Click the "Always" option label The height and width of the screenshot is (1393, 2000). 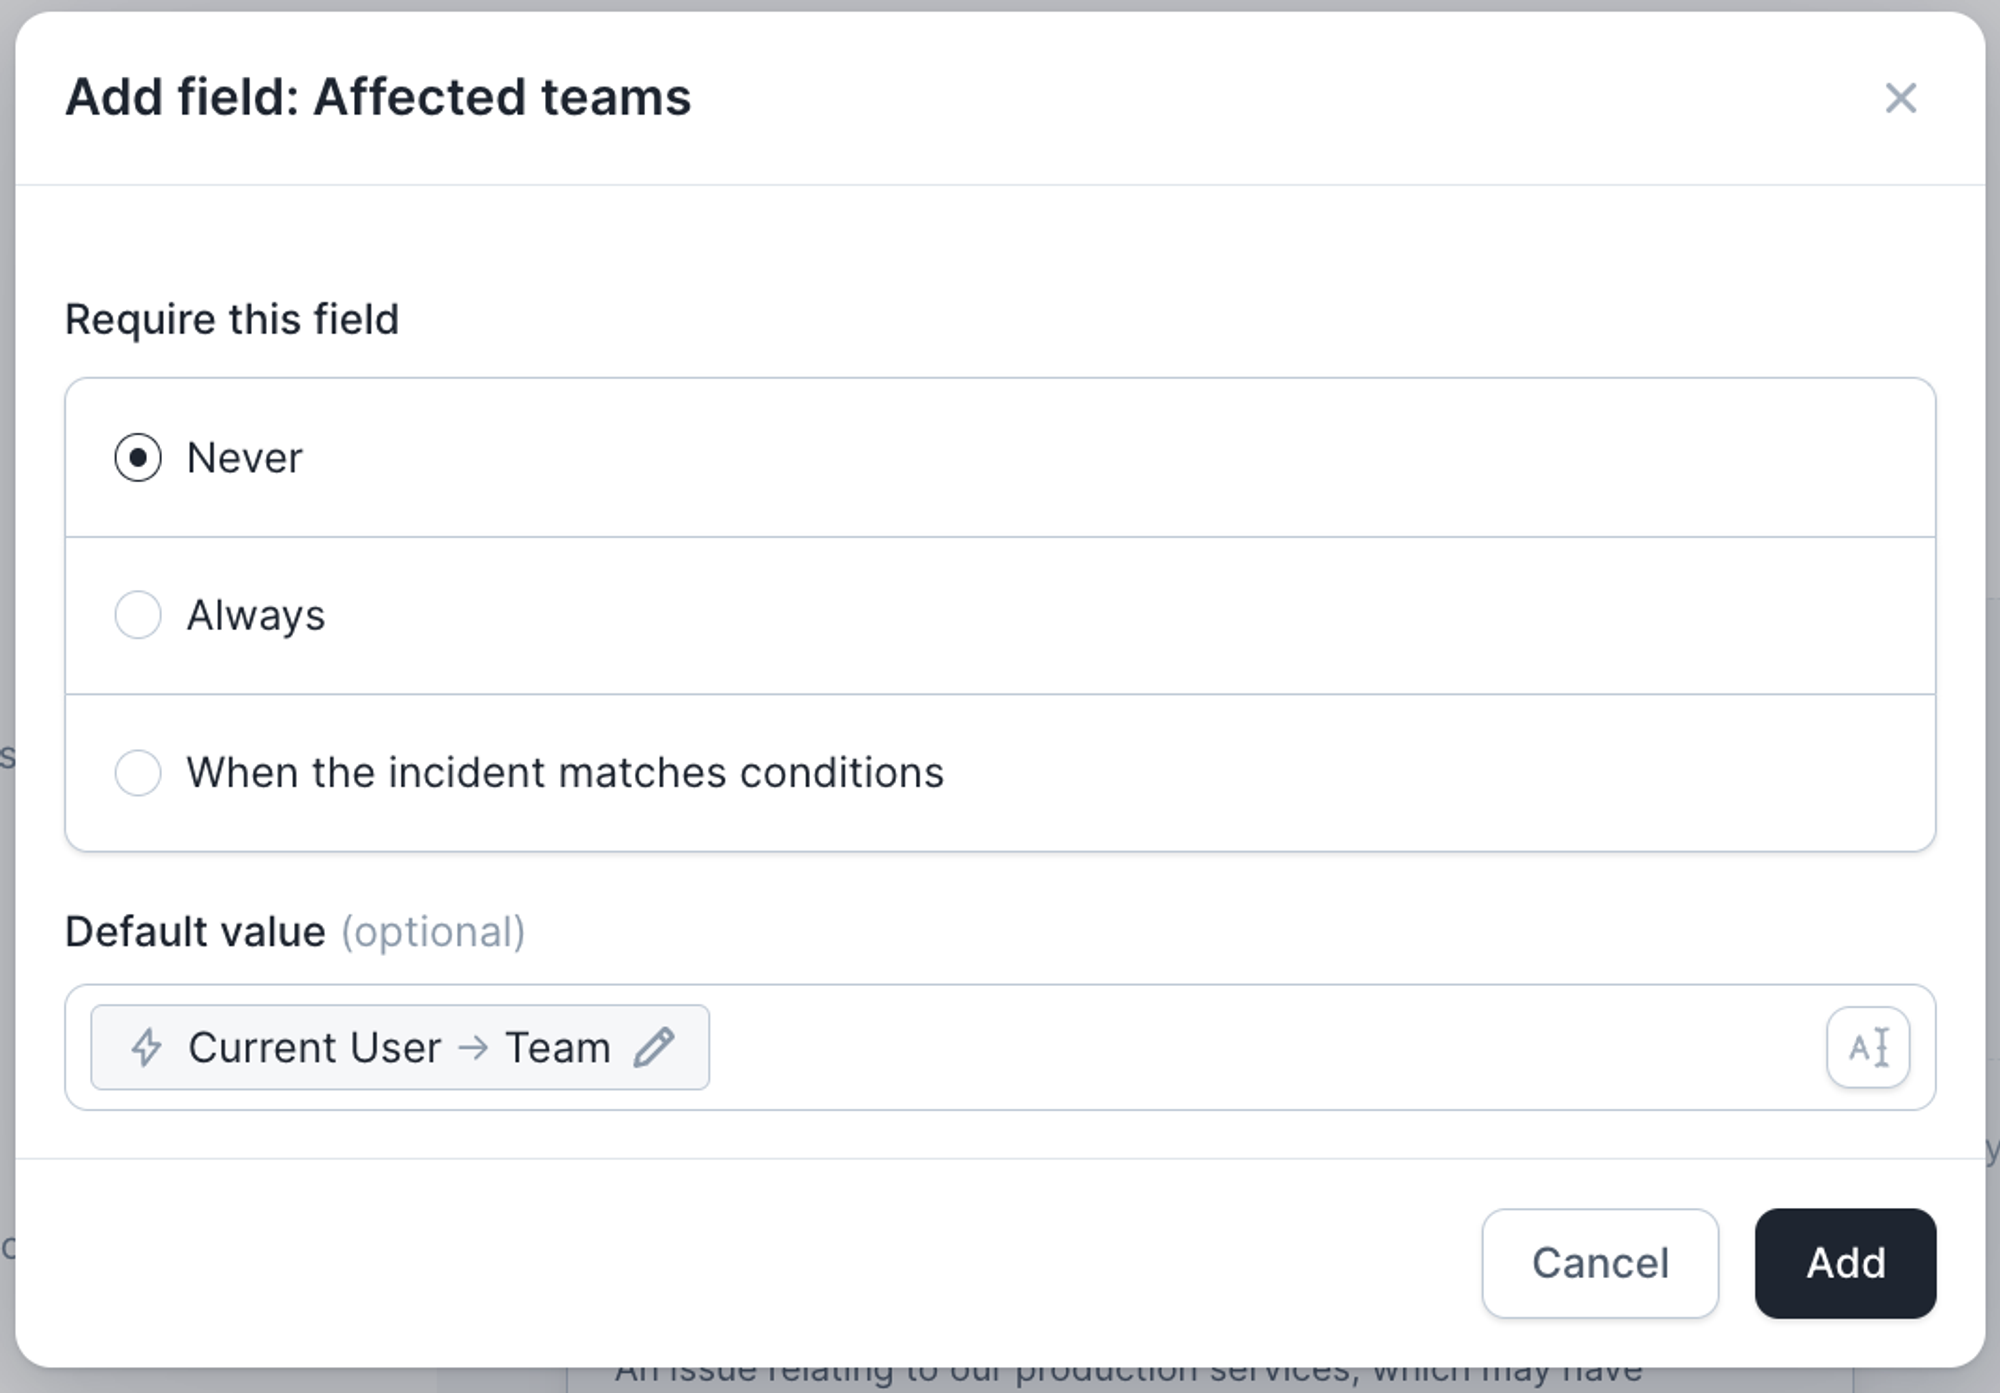point(256,615)
